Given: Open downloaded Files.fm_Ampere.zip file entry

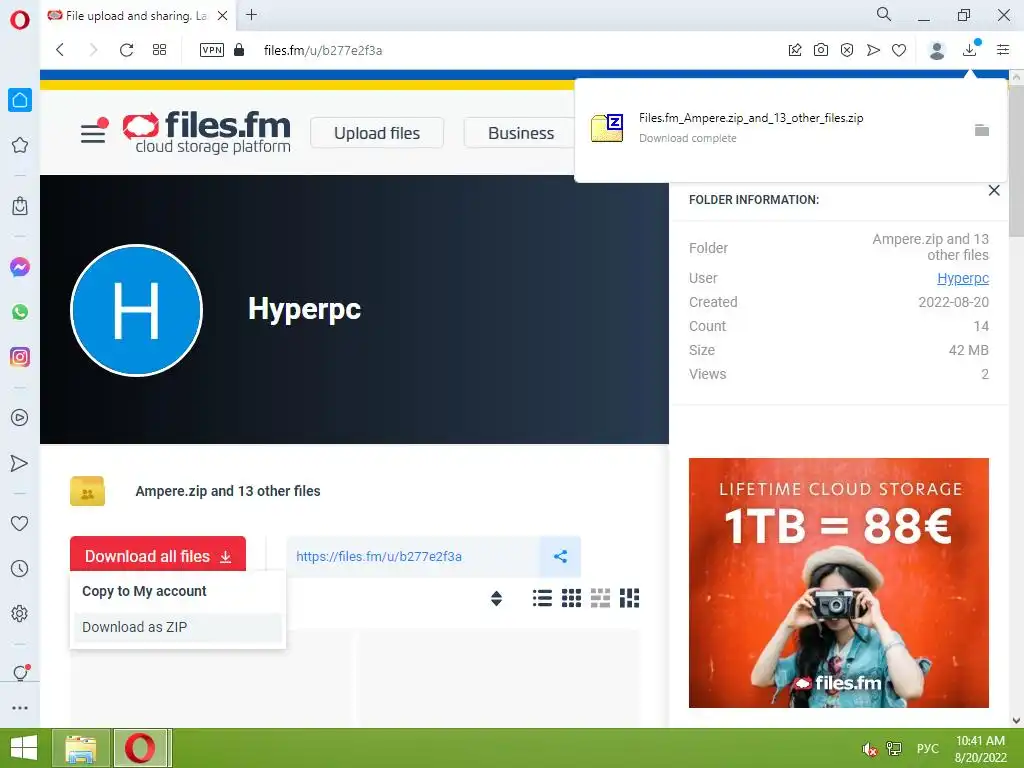Looking at the screenshot, I should point(751,127).
